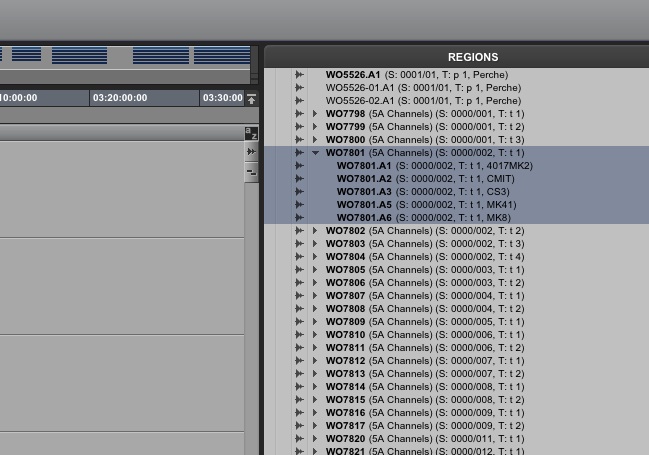Select the WO7803 region entry
Image resolution: width=649 pixels, height=455 pixels.
[424, 244]
